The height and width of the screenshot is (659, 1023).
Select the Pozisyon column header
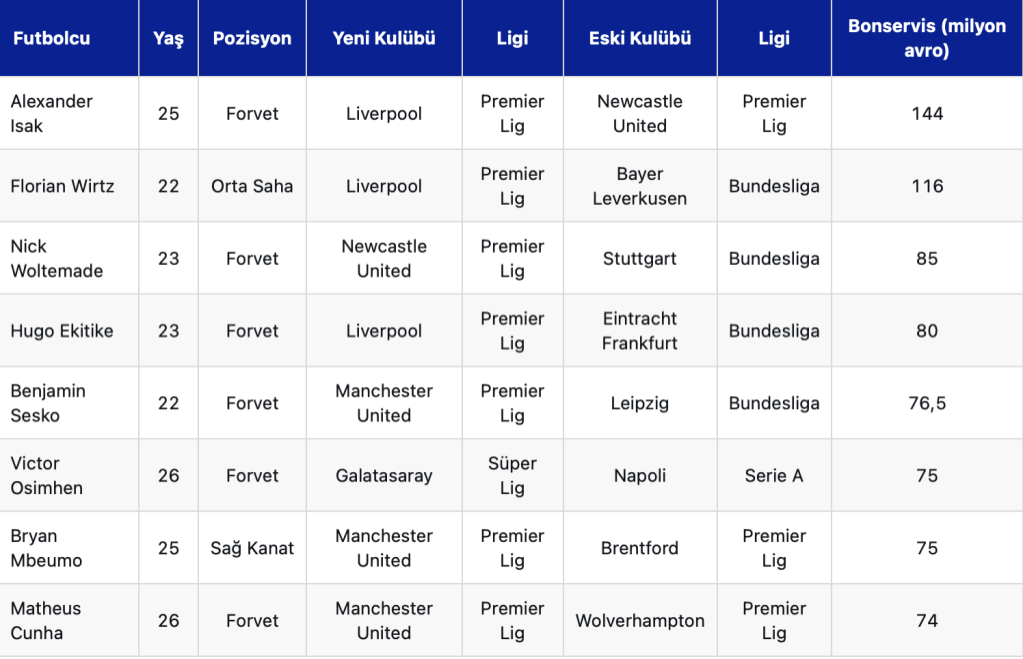252,39
